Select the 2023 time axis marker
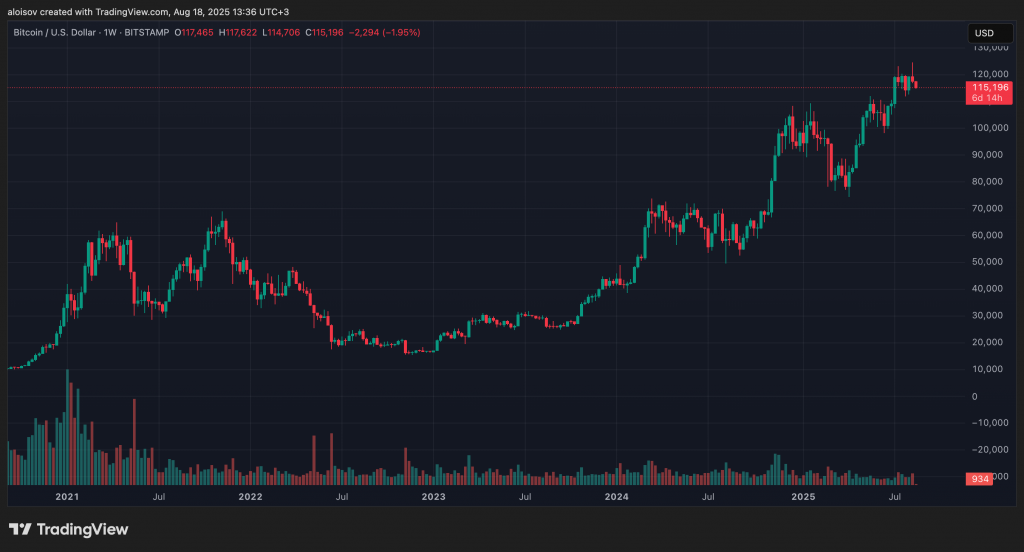The width and height of the screenshot is (1024, 552). click(433, 496)
